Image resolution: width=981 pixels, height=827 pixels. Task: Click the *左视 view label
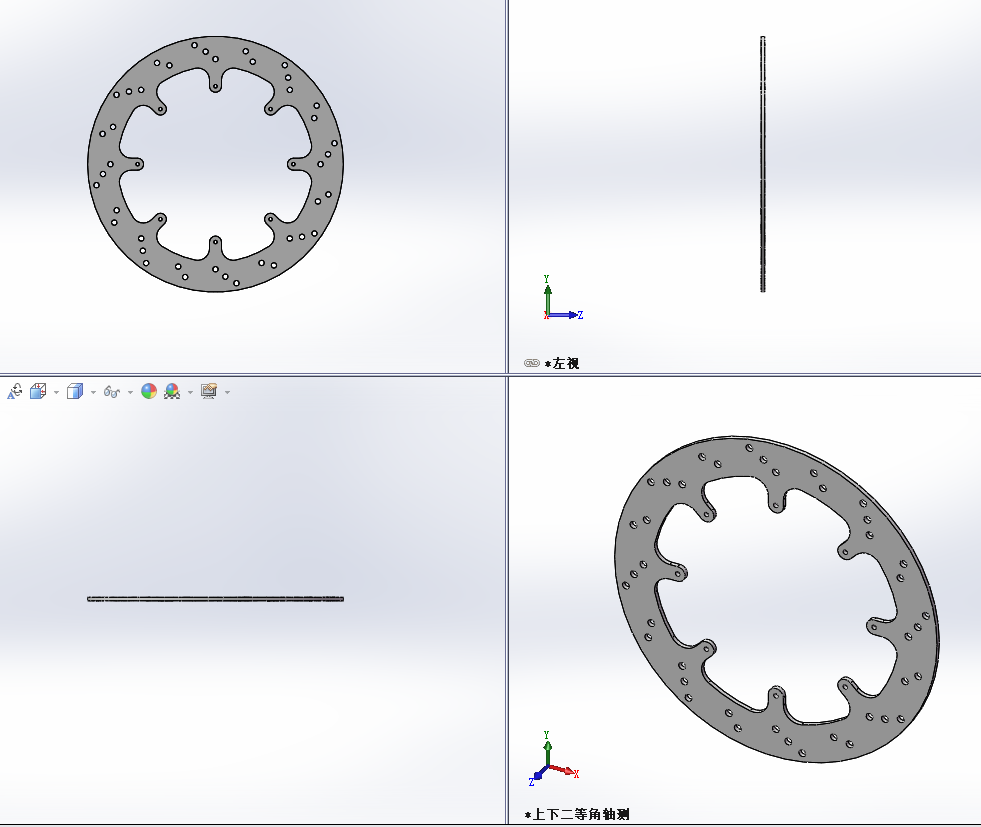click(561, 363)
